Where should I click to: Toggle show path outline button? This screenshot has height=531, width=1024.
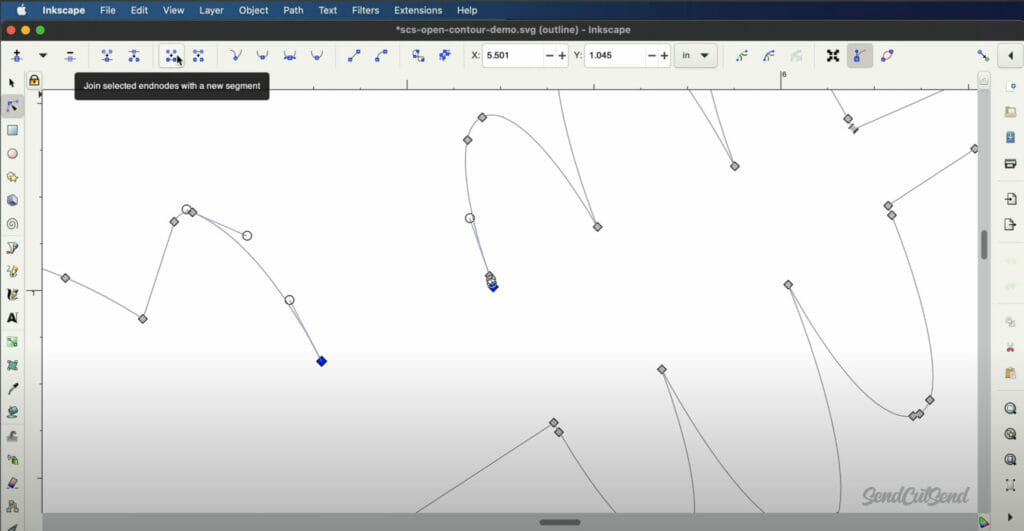[887, 56]
